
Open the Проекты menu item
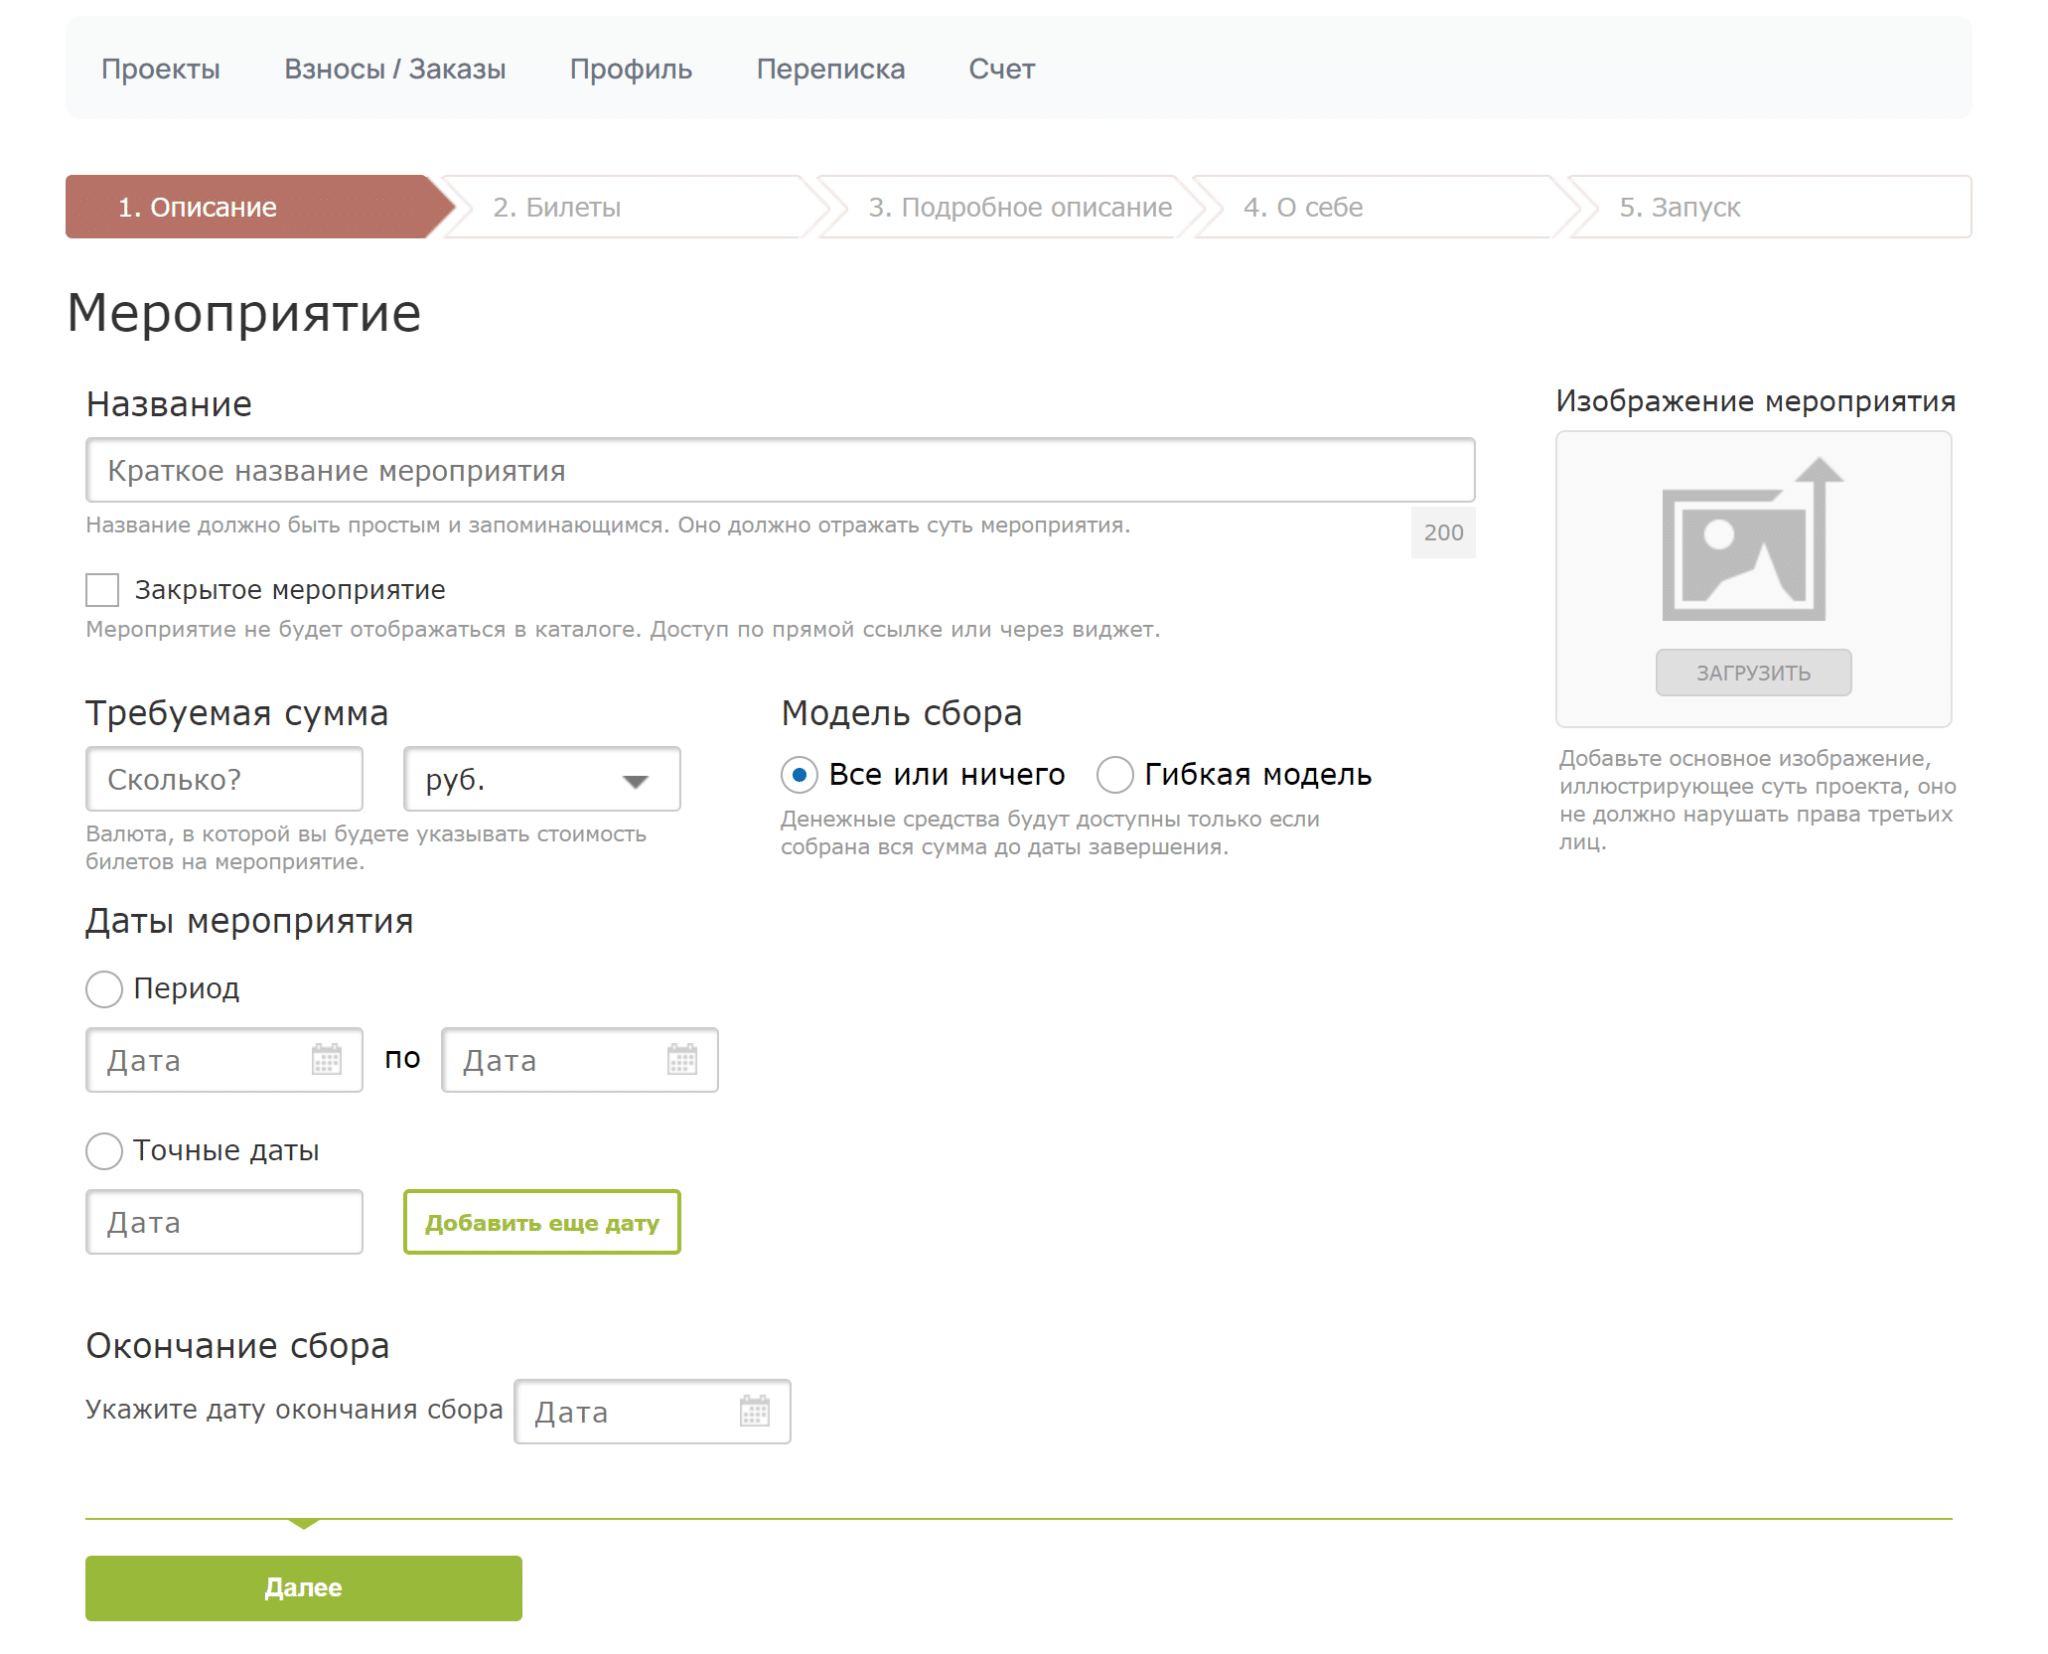coord(160,69)
